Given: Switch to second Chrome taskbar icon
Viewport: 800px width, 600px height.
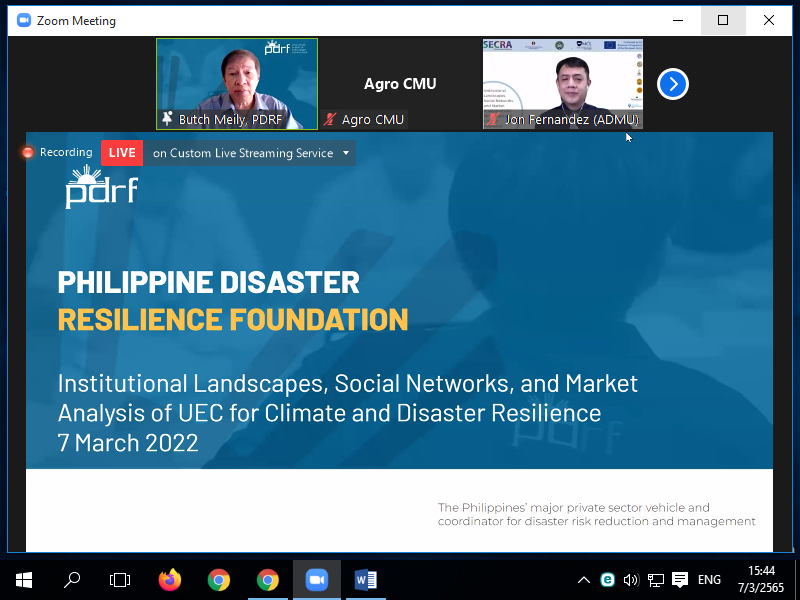Looking at the screenshot, I should tap(267, 580).
